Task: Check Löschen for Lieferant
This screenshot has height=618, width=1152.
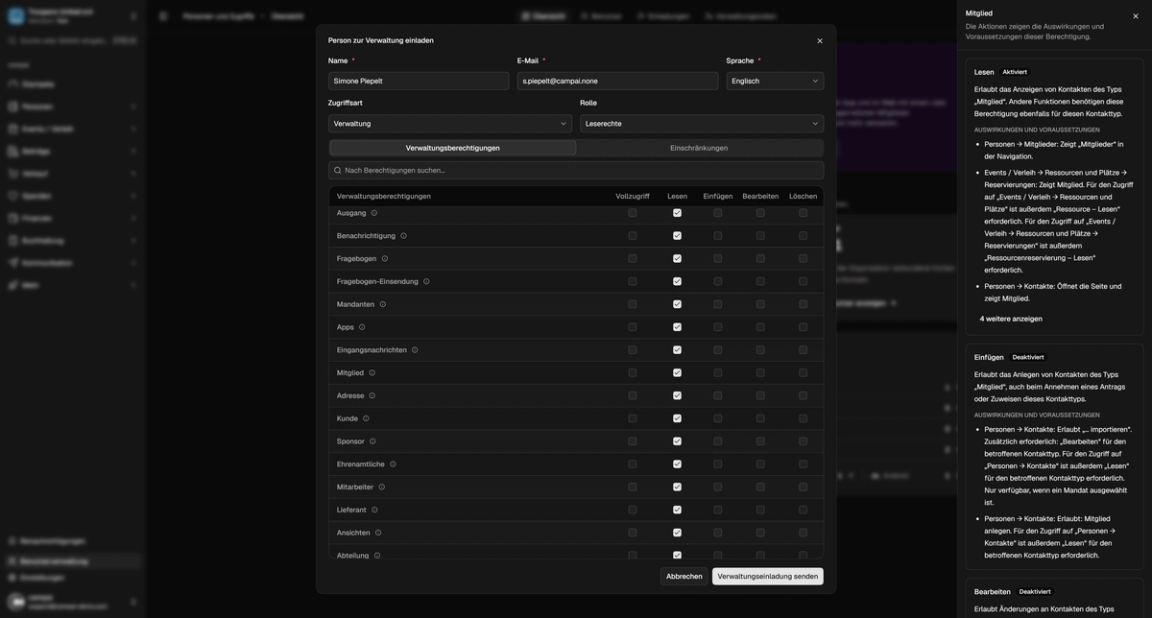Action: 803,509
